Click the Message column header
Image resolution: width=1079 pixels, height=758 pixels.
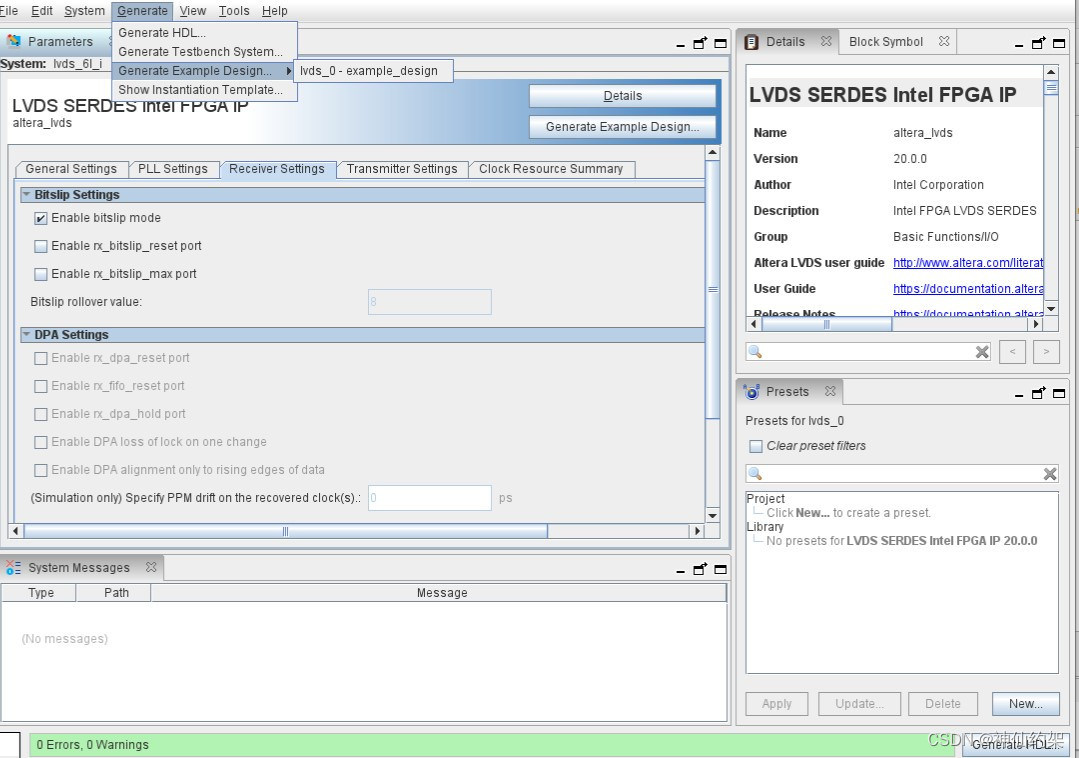[x=439, y=593]
